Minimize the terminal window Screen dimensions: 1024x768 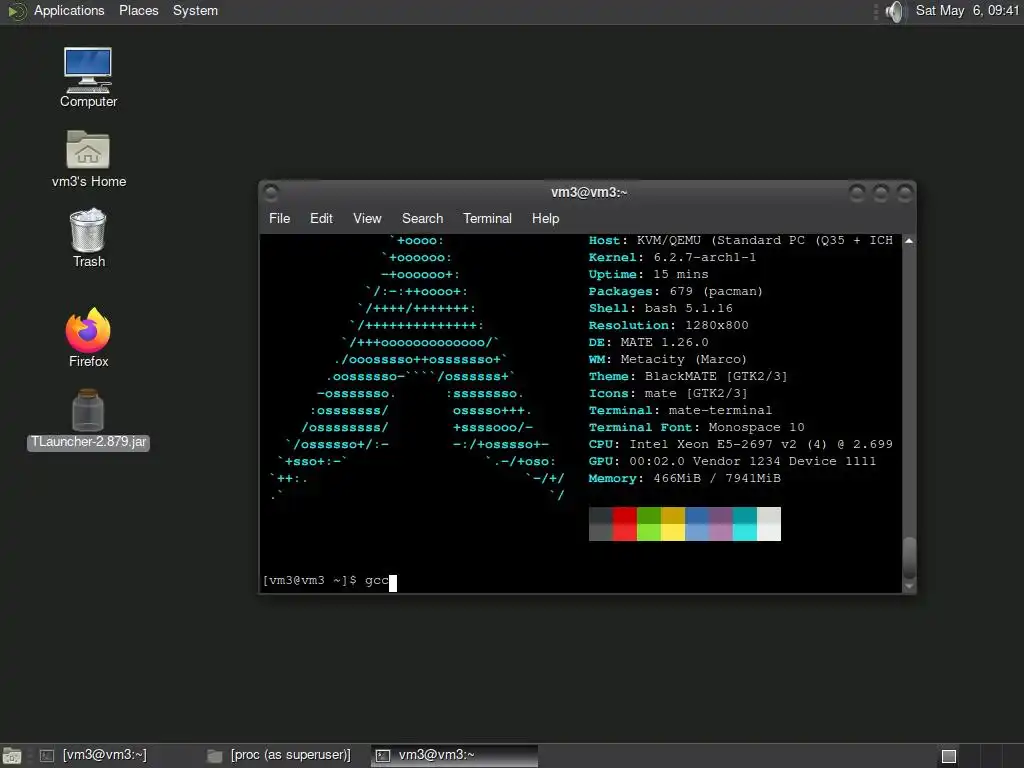857,192
